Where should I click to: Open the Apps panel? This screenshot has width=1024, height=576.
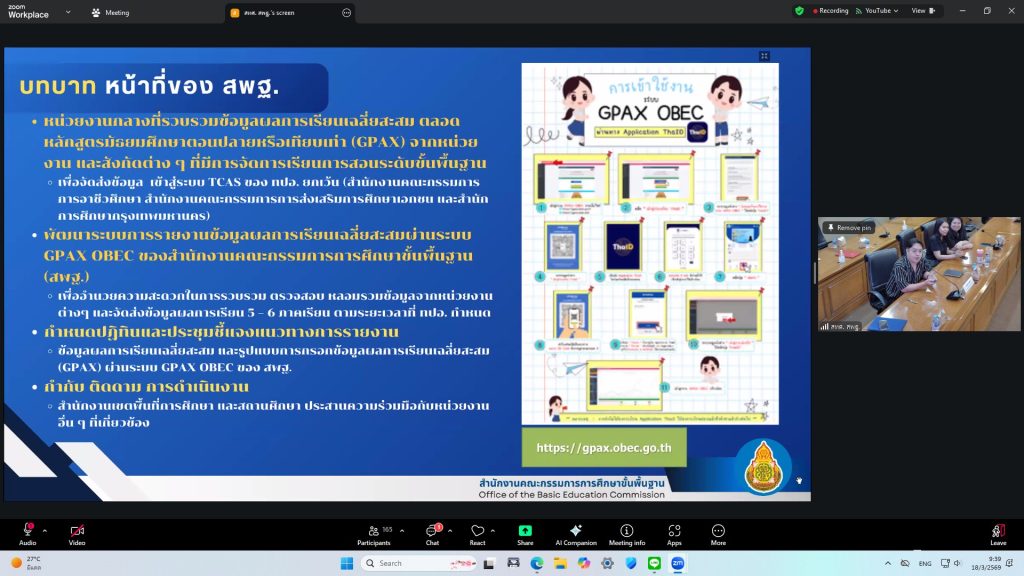pos(674,531)
